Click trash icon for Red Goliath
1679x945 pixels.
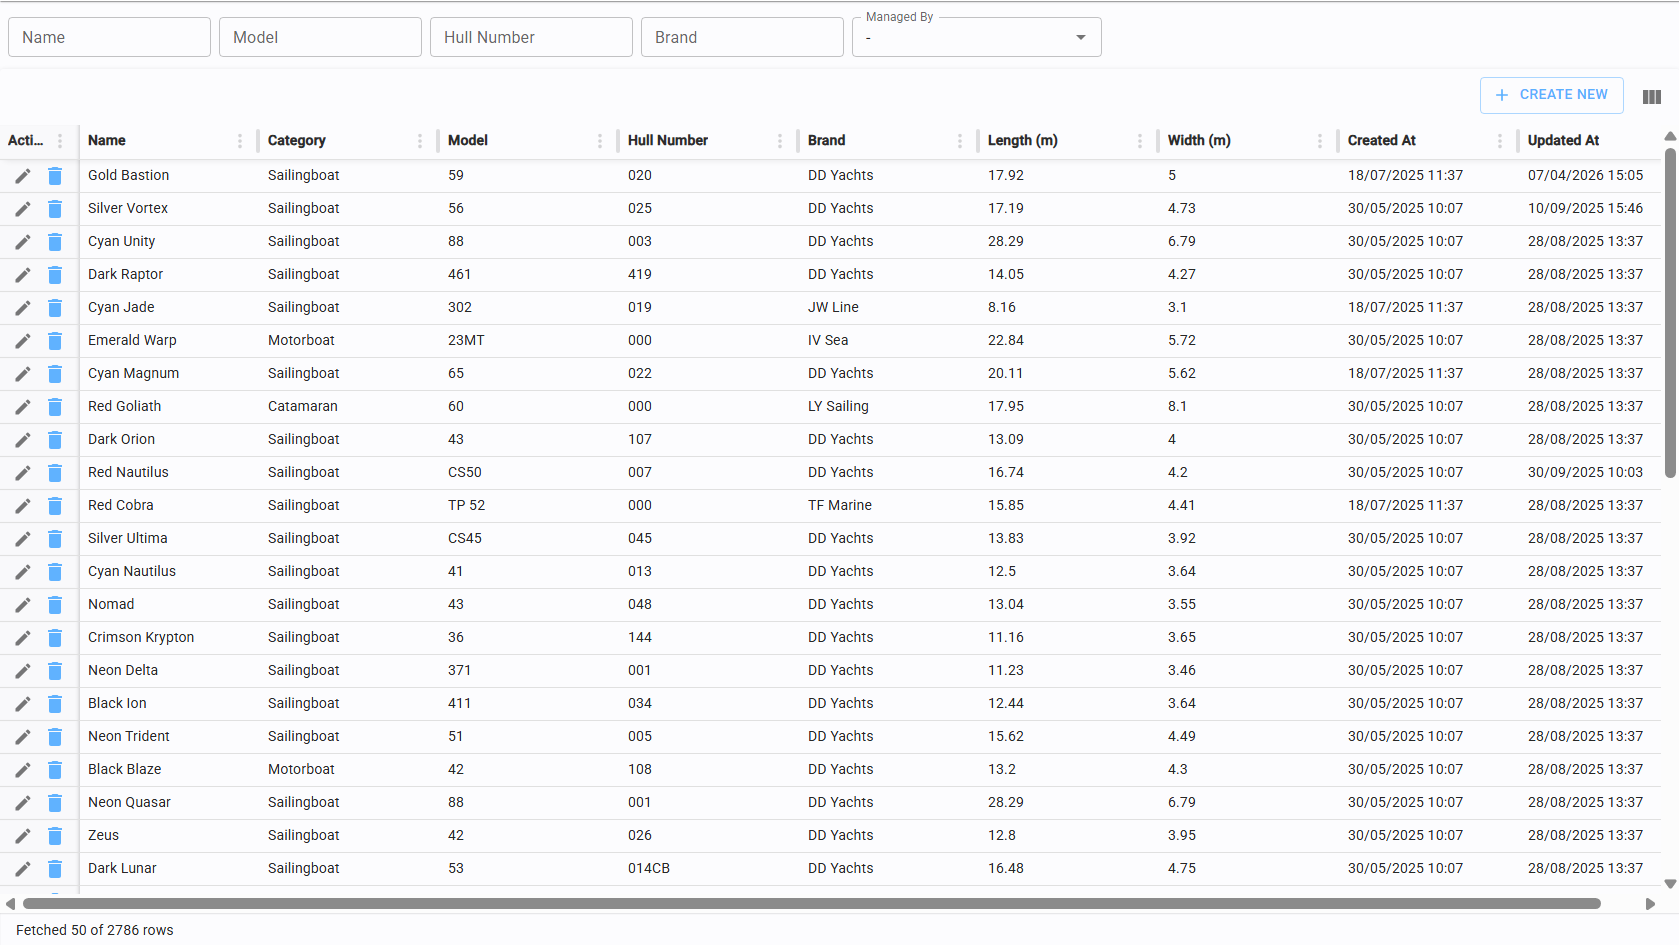pos(55,407)
